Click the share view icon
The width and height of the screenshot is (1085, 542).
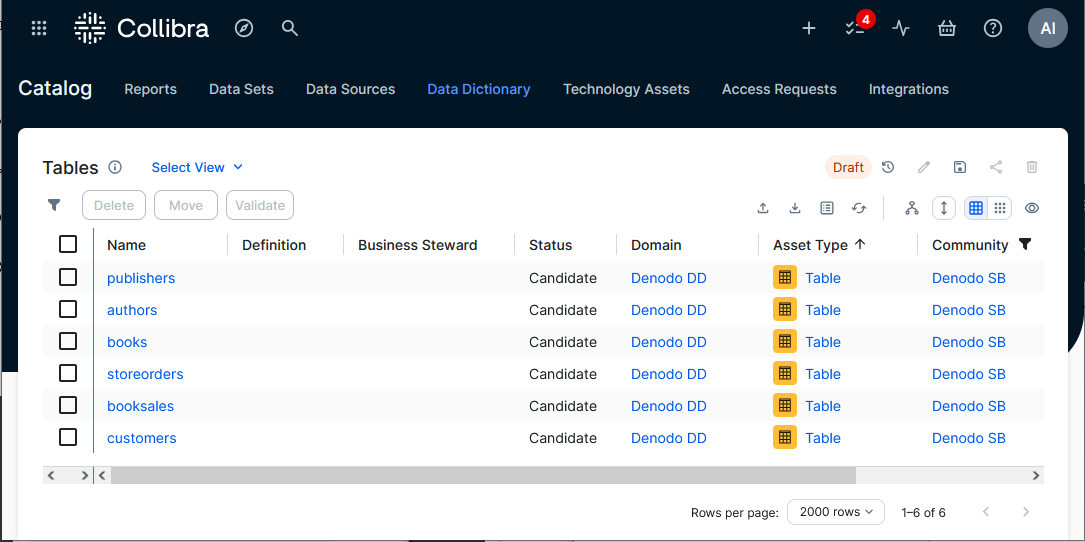(996, 167)
